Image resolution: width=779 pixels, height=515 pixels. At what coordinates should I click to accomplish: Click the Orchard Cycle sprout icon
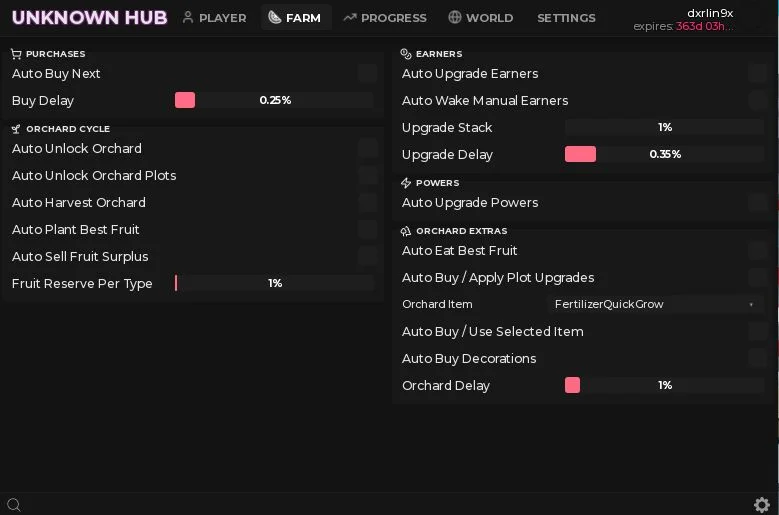tap(16, 129)
